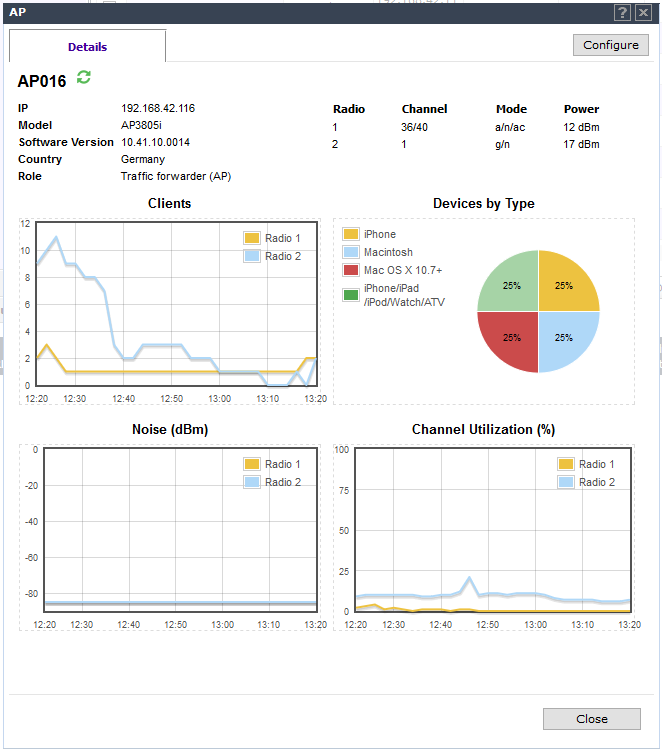Click Radio 1 swatch in Channel Utilization legend
Viewport: 662px width, 750px height.
(566, 464)
